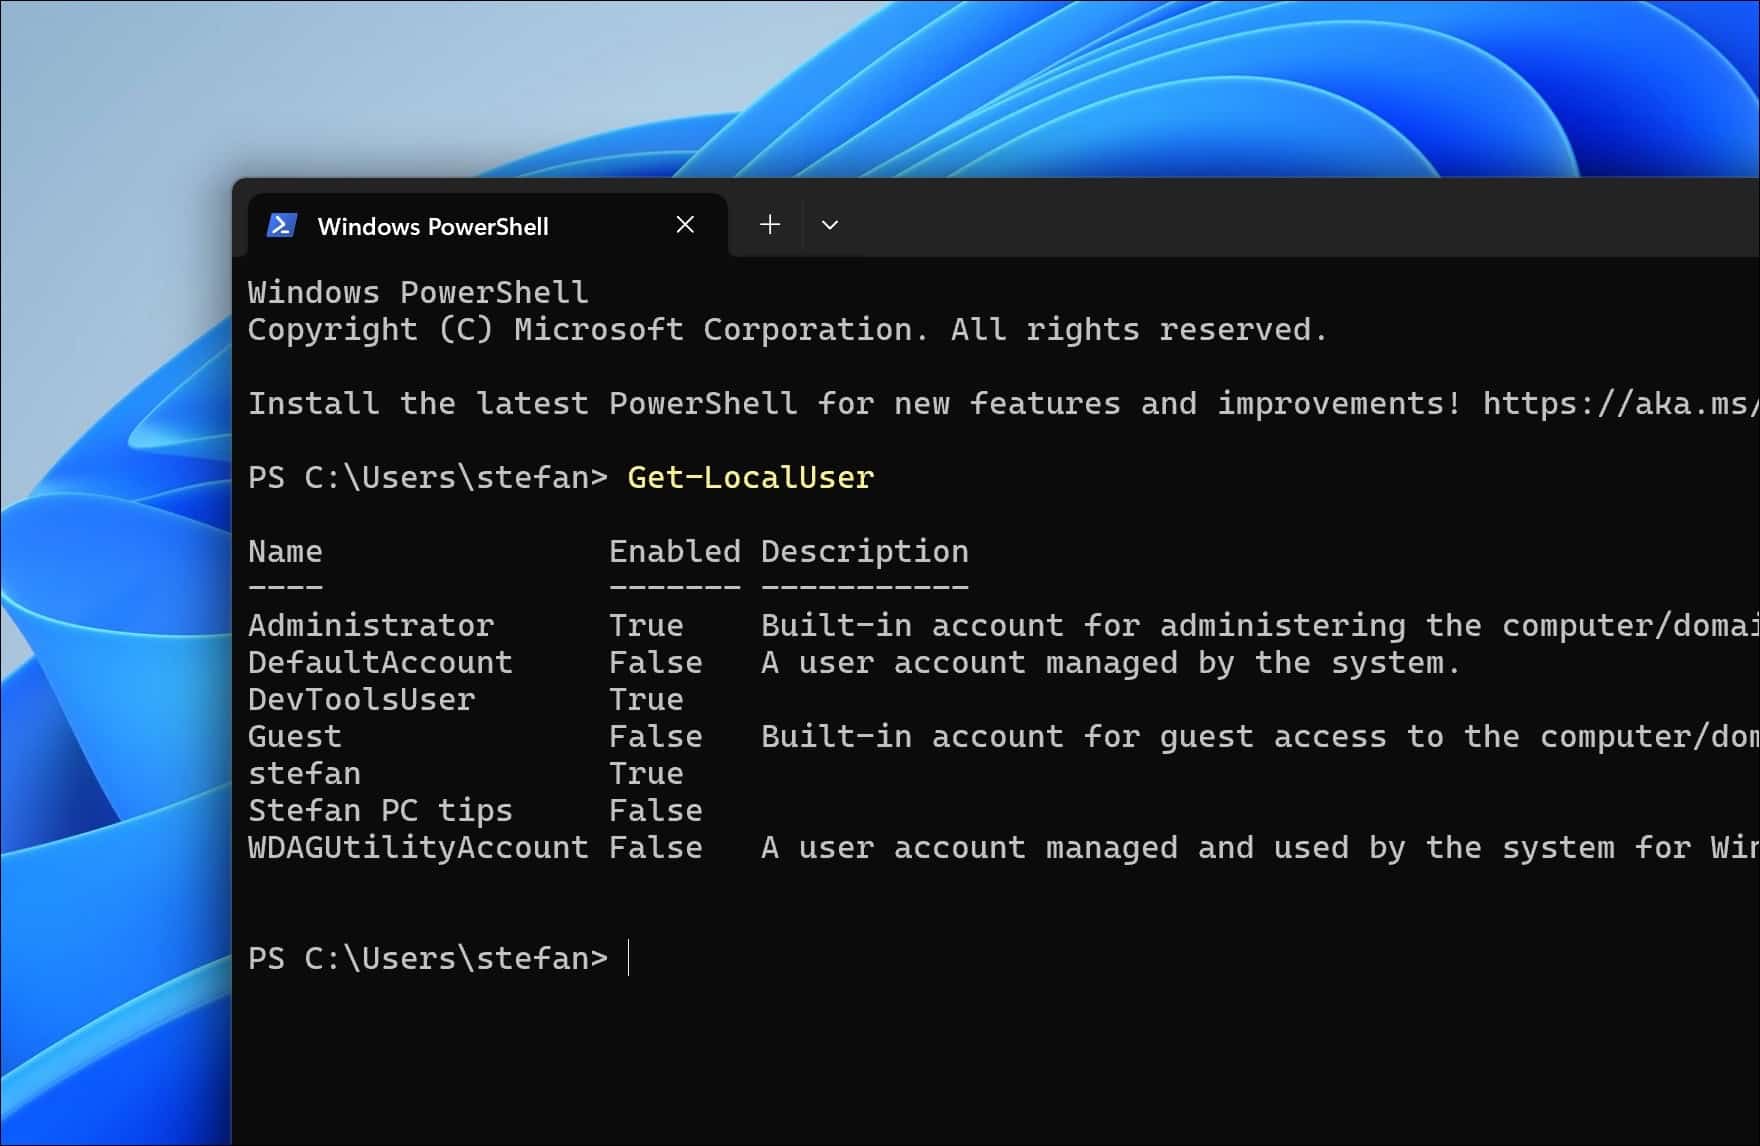
Task: Click the Administrator account name
Action: coord(370,626)
